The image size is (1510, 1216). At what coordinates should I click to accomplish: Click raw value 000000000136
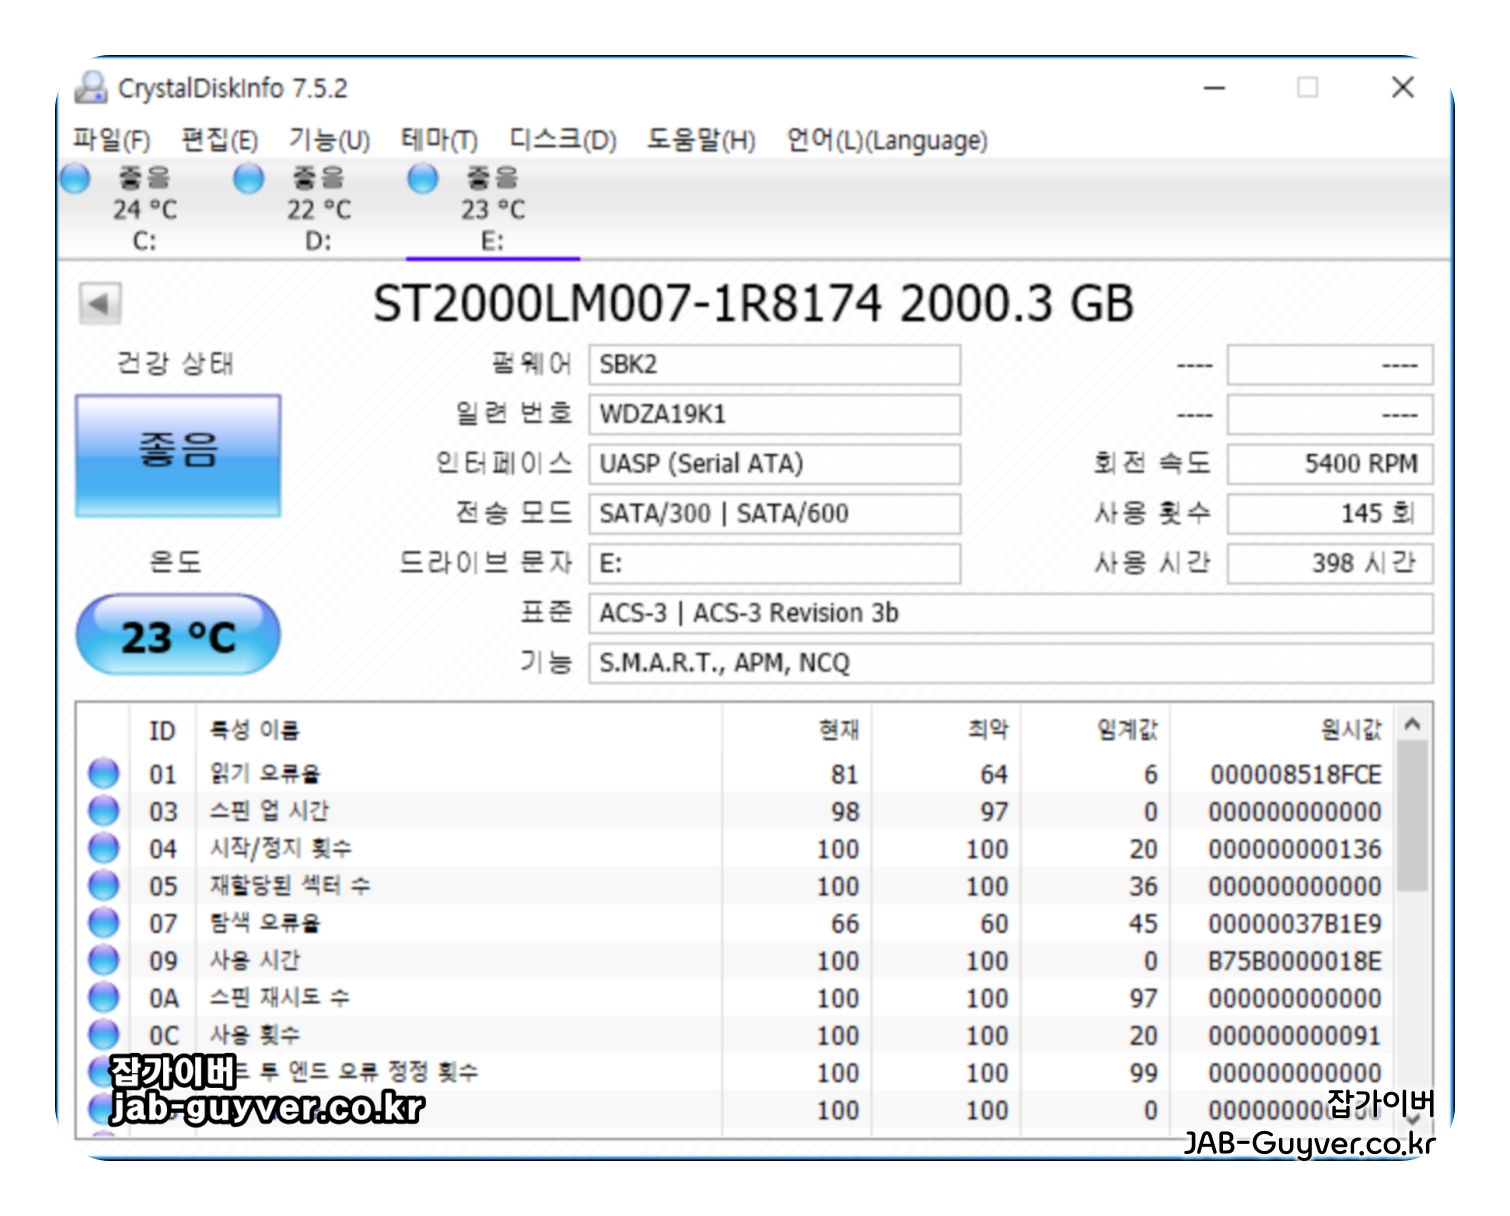click(x=1295, y=849)
